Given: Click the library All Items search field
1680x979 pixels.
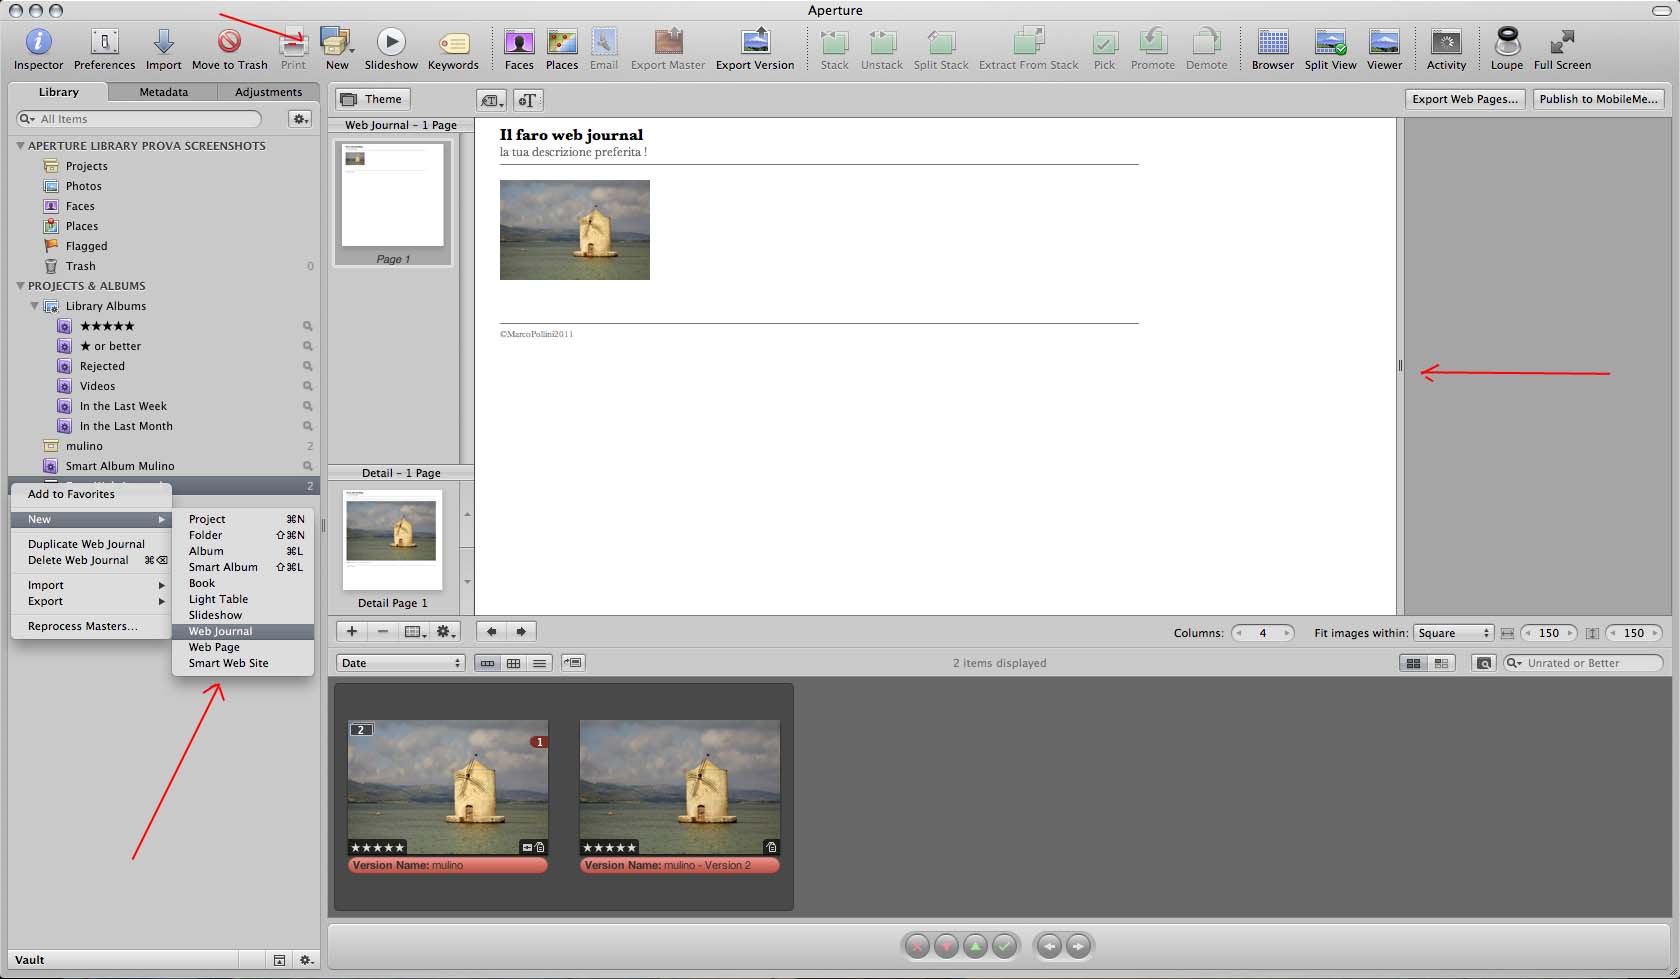Looking at the screenshot, I should (x=139, y=119).
